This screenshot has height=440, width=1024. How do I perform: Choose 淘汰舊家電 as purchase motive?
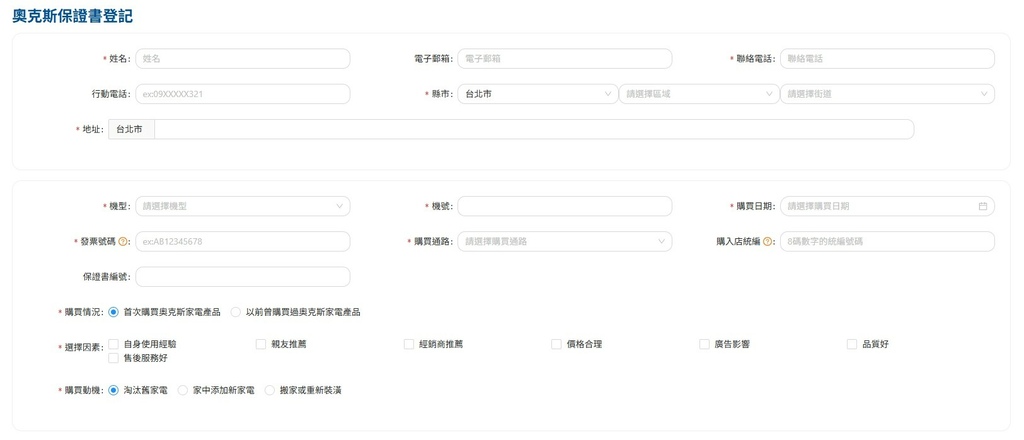point(114,390)
